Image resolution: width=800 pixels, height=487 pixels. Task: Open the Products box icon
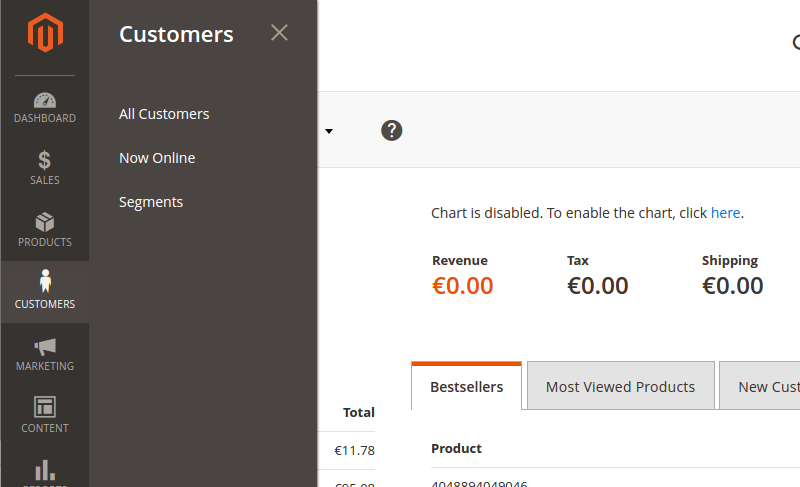click(x=45, y=222)
